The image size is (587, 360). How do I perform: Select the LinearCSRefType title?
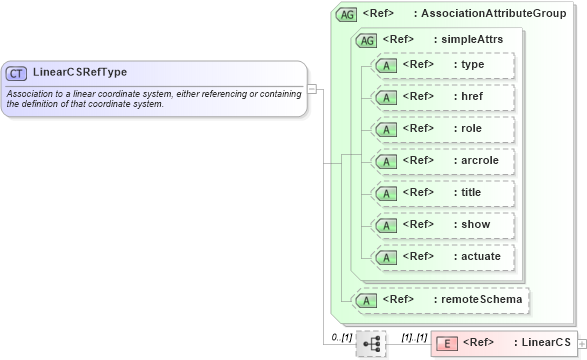(x=80, y=72)
